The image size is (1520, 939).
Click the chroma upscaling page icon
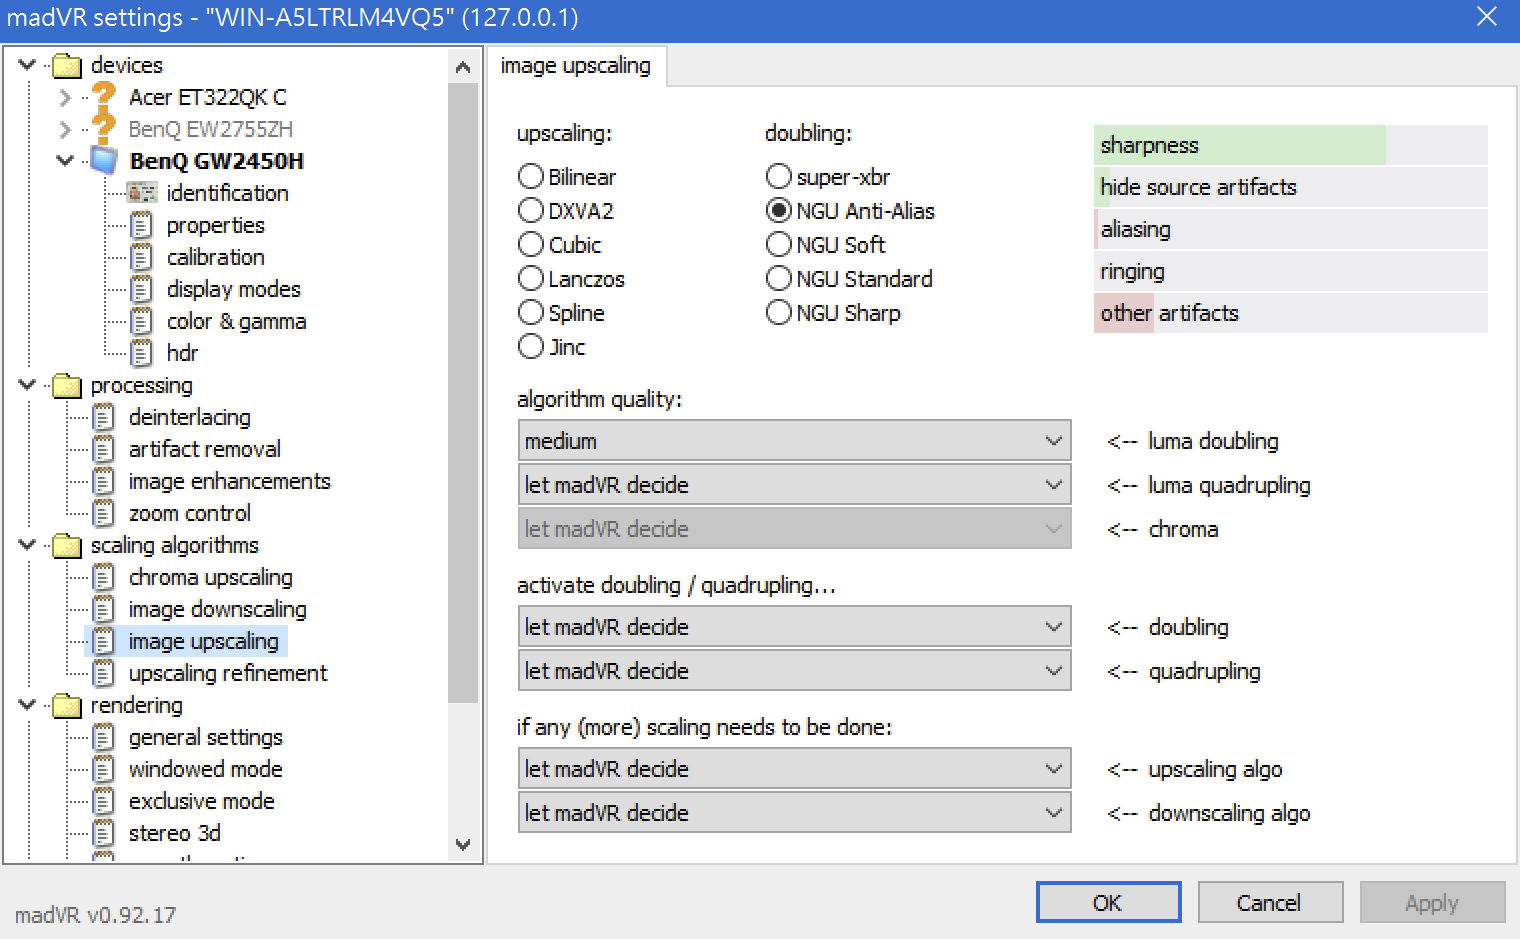103,577
